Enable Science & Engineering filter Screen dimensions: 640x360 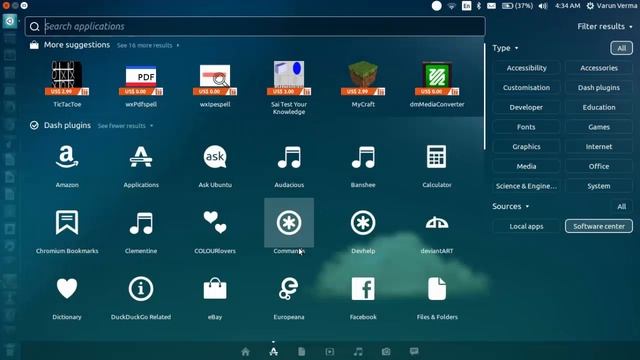click(x=526, y=186)
